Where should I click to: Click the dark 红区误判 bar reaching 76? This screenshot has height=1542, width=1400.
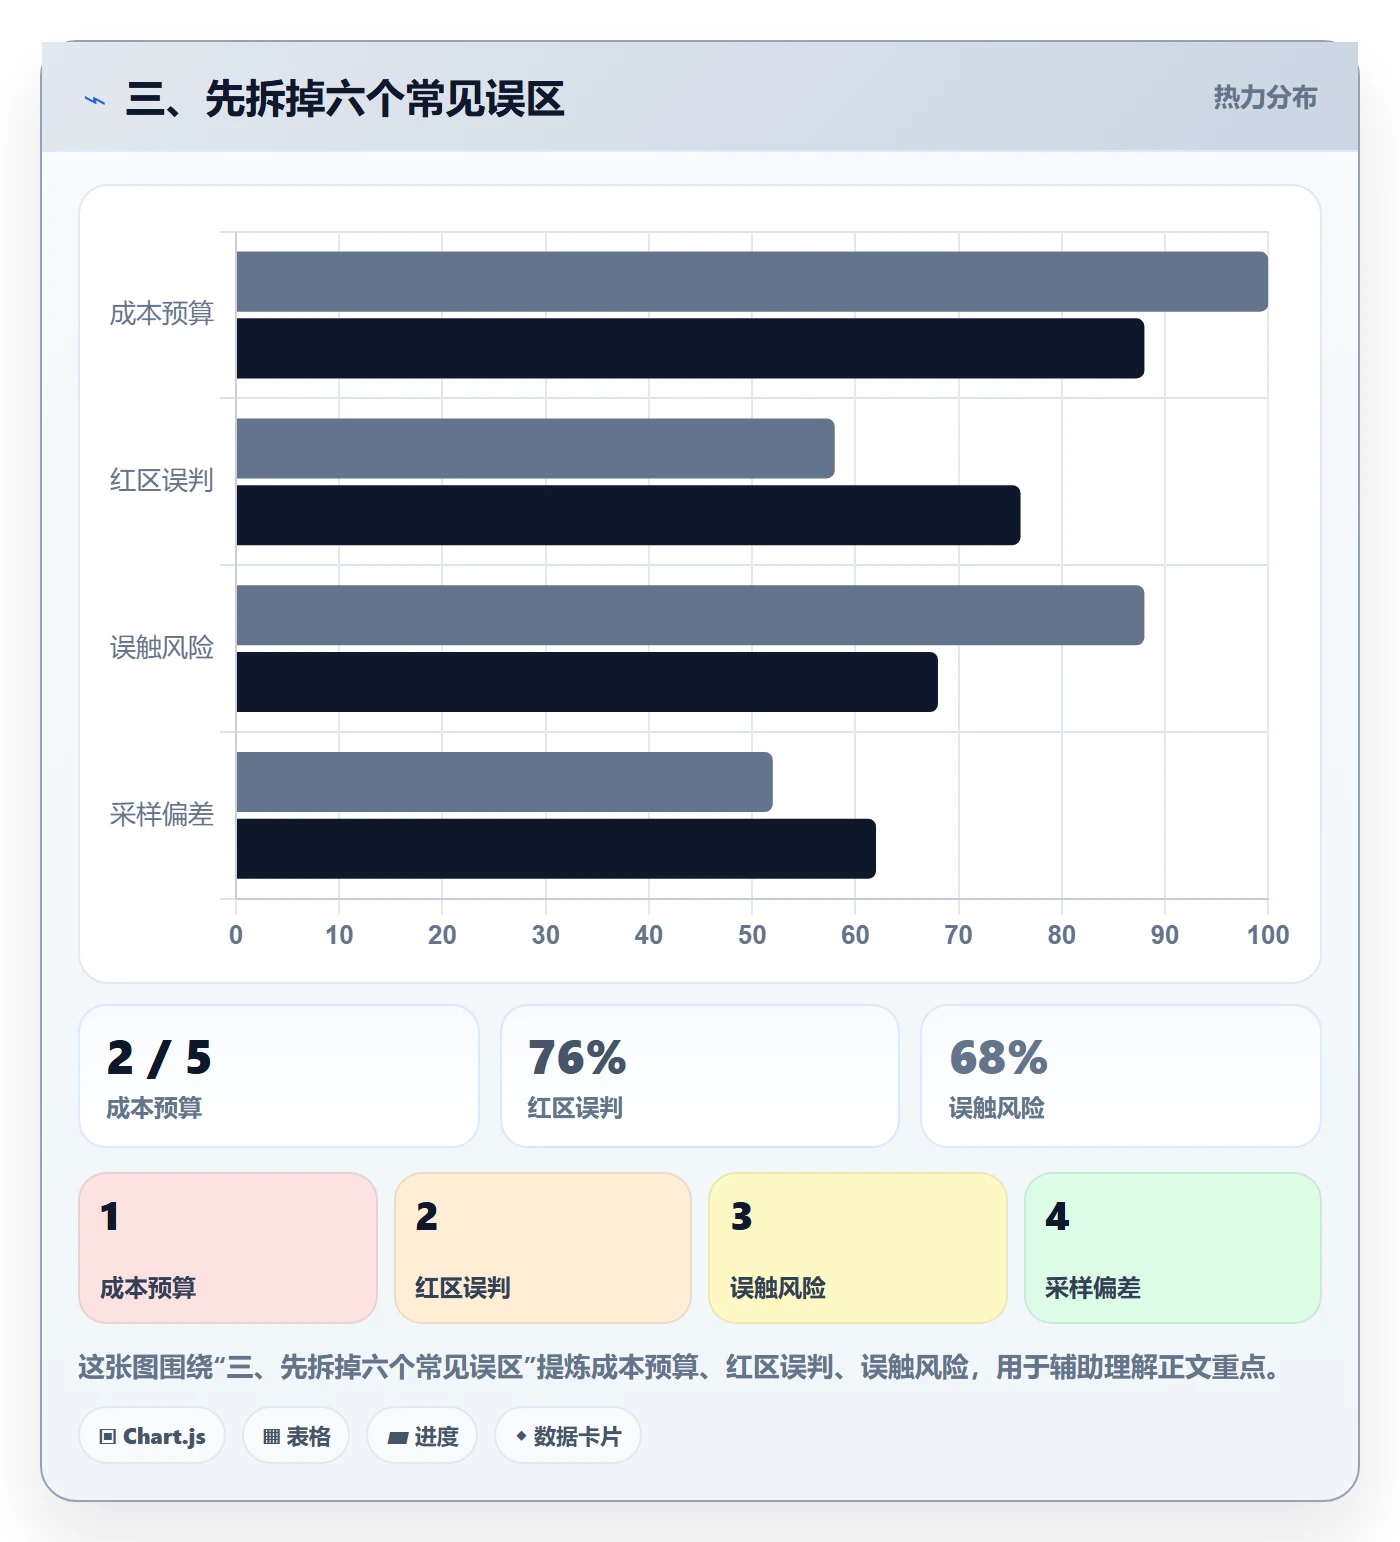pos(628,516)
